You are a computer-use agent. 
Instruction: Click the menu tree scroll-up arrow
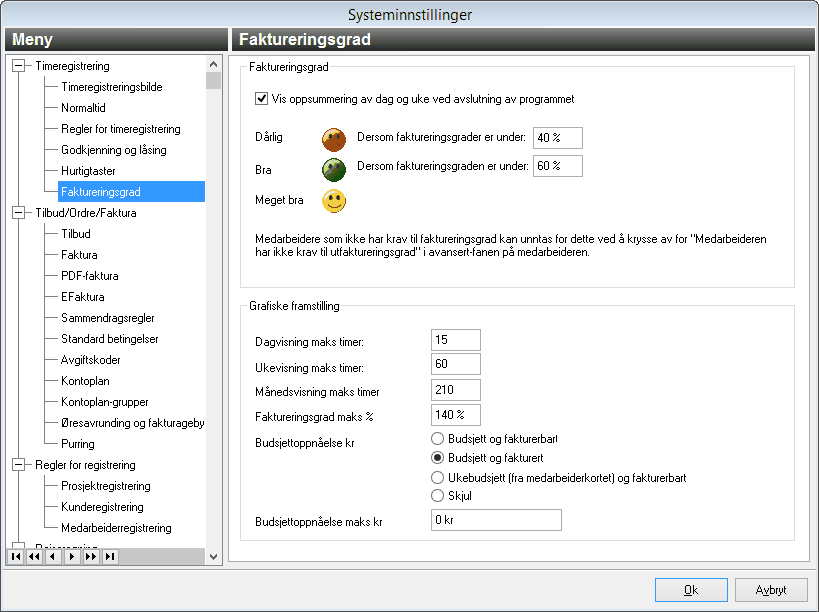tap(213, 64)
